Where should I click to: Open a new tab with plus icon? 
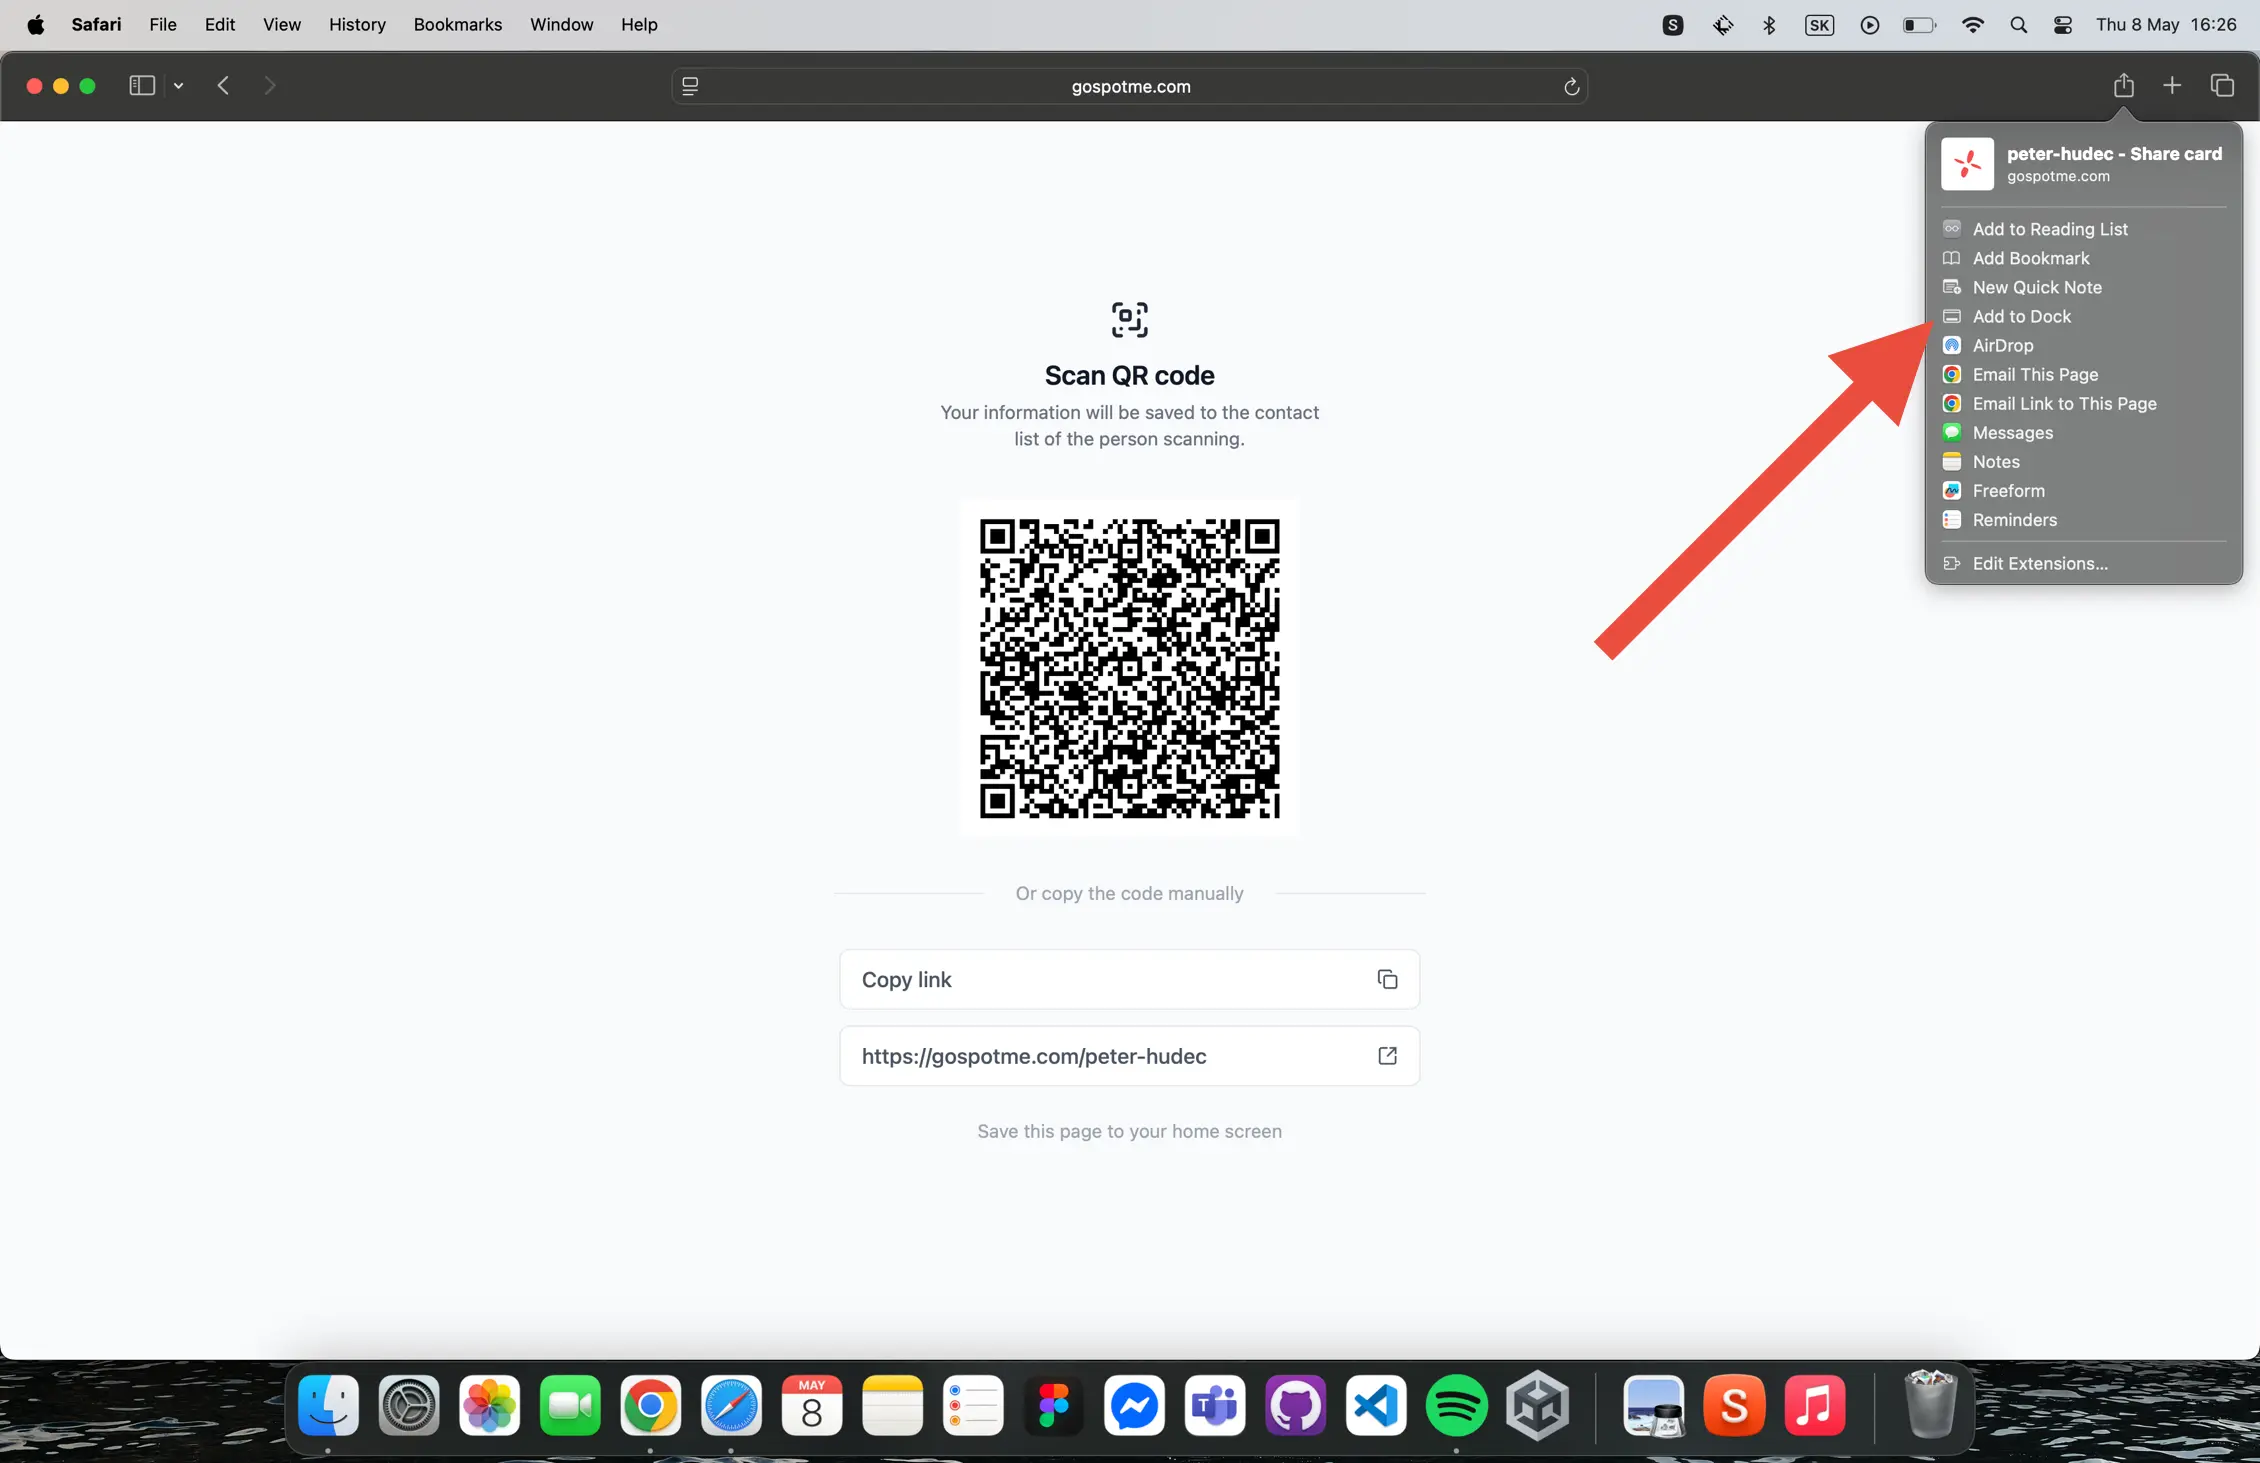point(2172,86)
